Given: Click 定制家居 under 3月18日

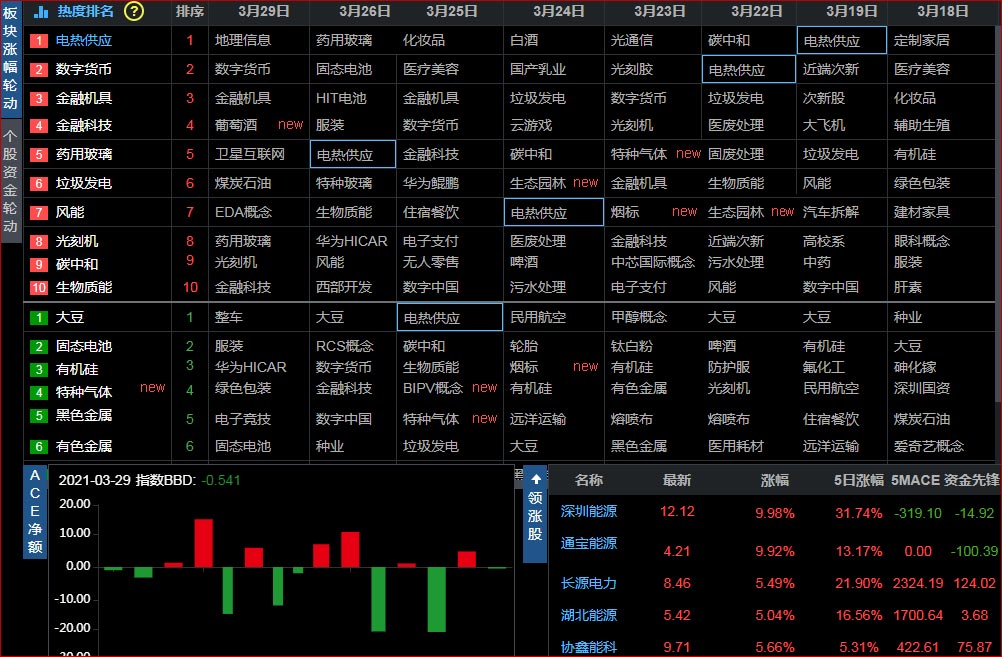Looking at the screenshot, I should click(921, 40).
